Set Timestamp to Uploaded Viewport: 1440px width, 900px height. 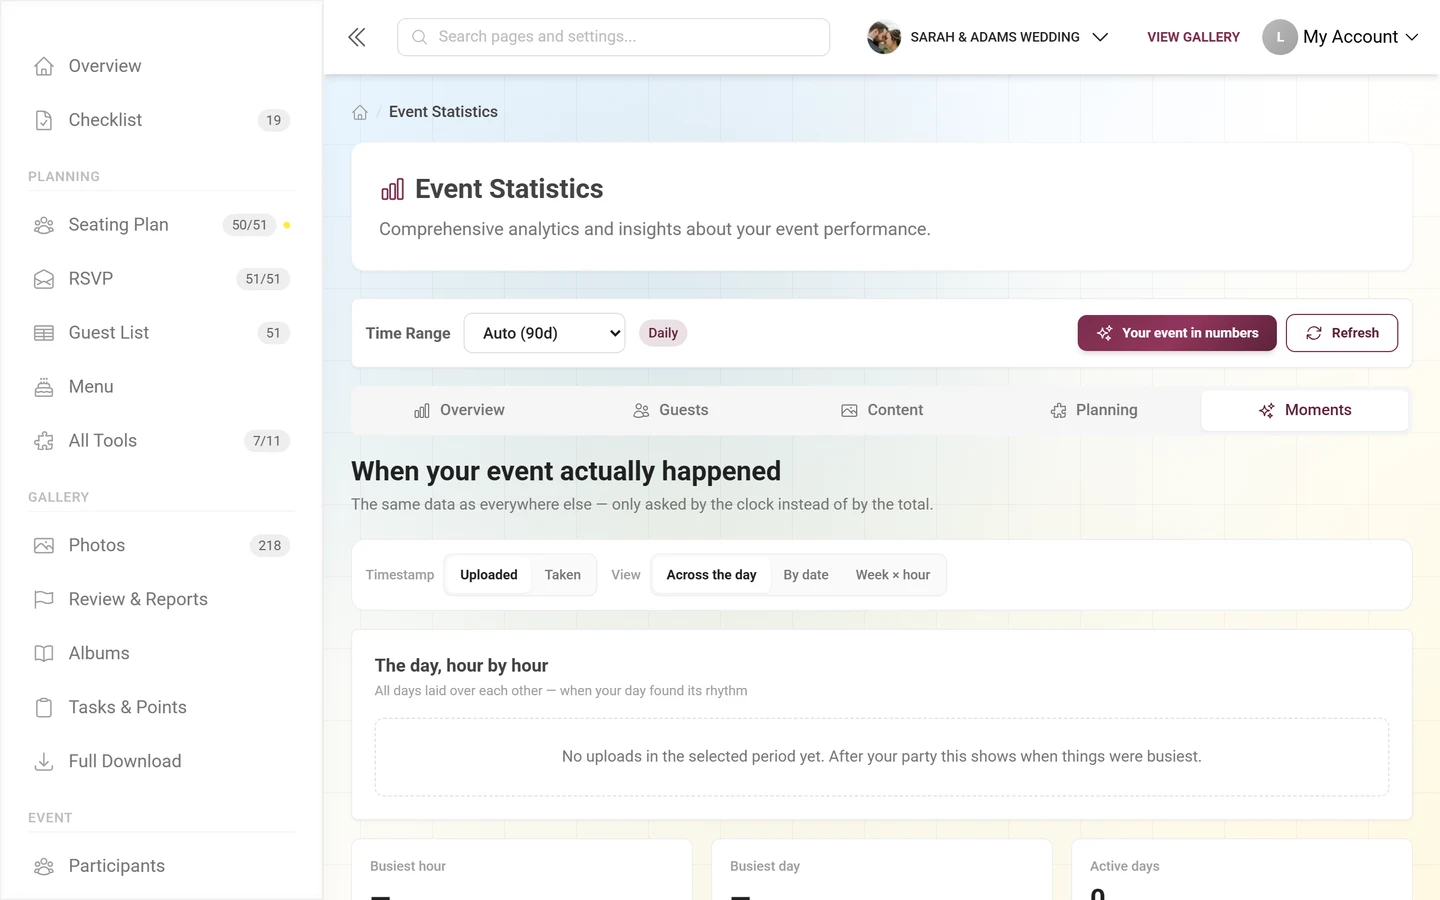click(489, 575)
